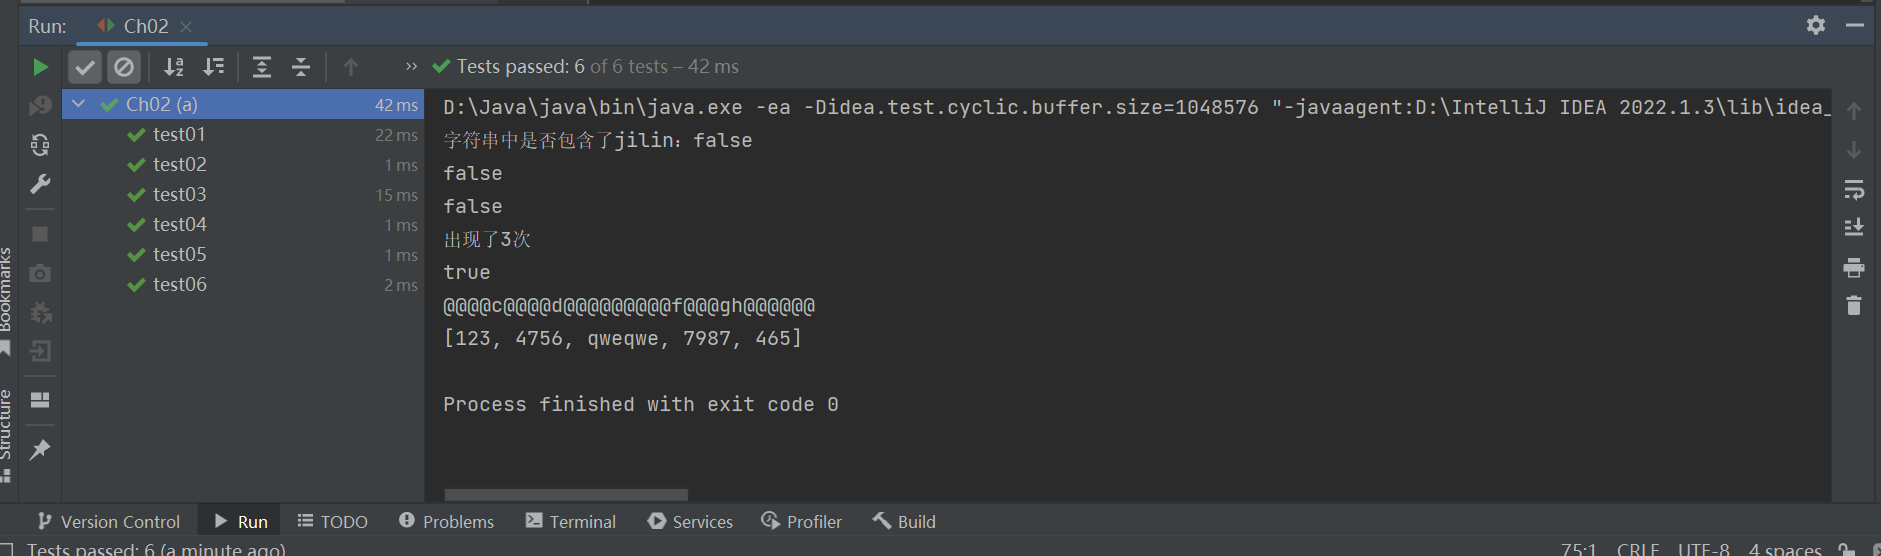Image resolution: width=1881 pixels, height=556 pixels.
Task: Click the console horizontal scrollbar
Action: tap(566, 495)
